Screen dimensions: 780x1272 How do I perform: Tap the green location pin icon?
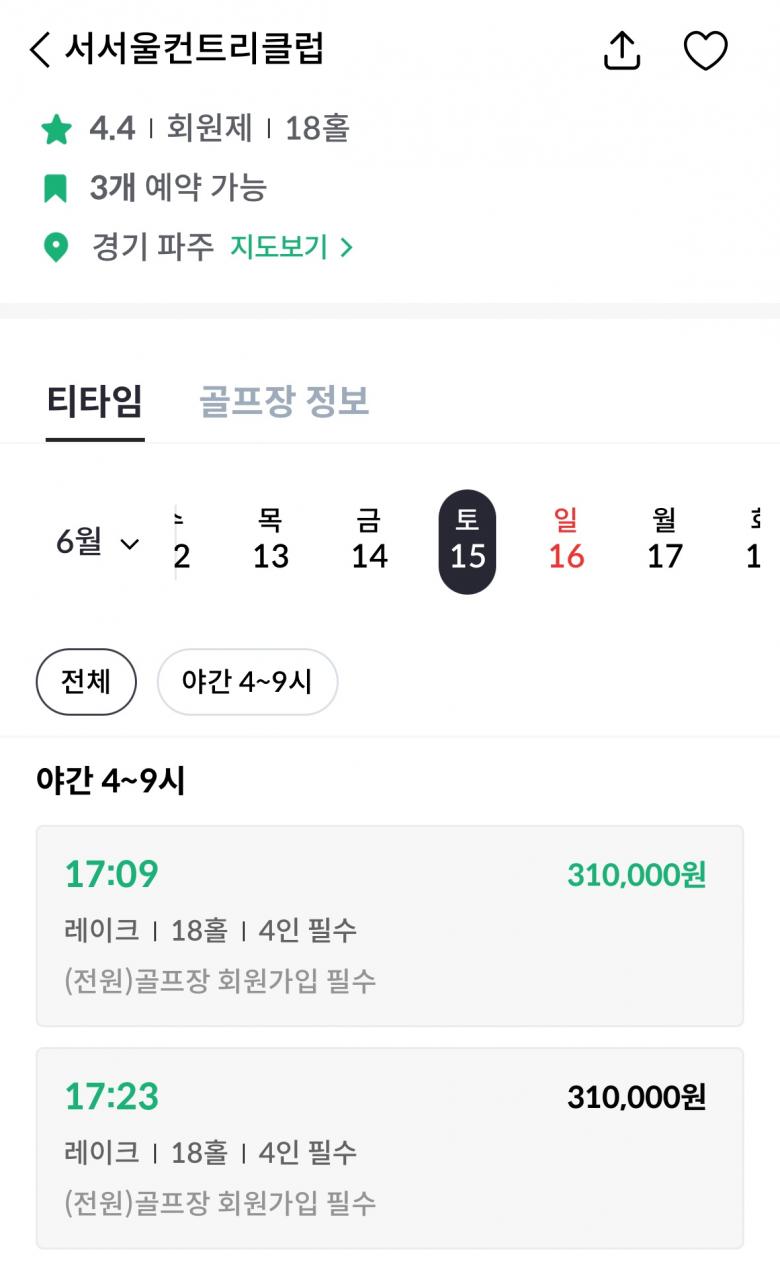tap(56, 247)
